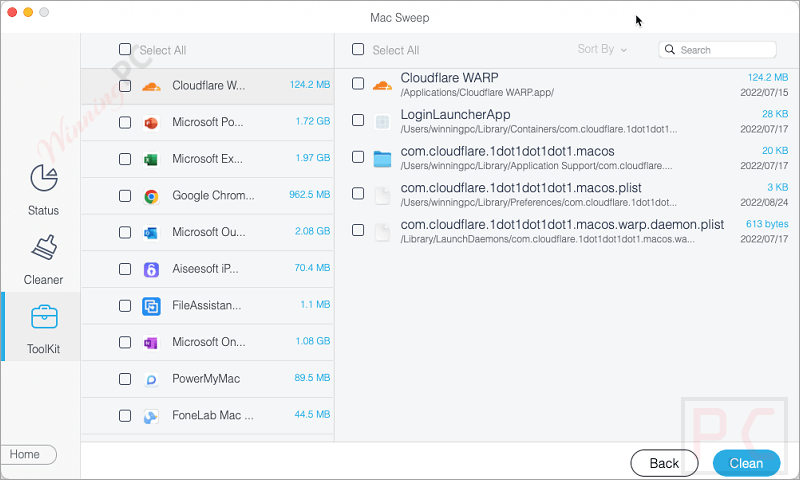800x480 pixels.
Task: Check Select All in the file details panel
Action: tap(358, 49)
